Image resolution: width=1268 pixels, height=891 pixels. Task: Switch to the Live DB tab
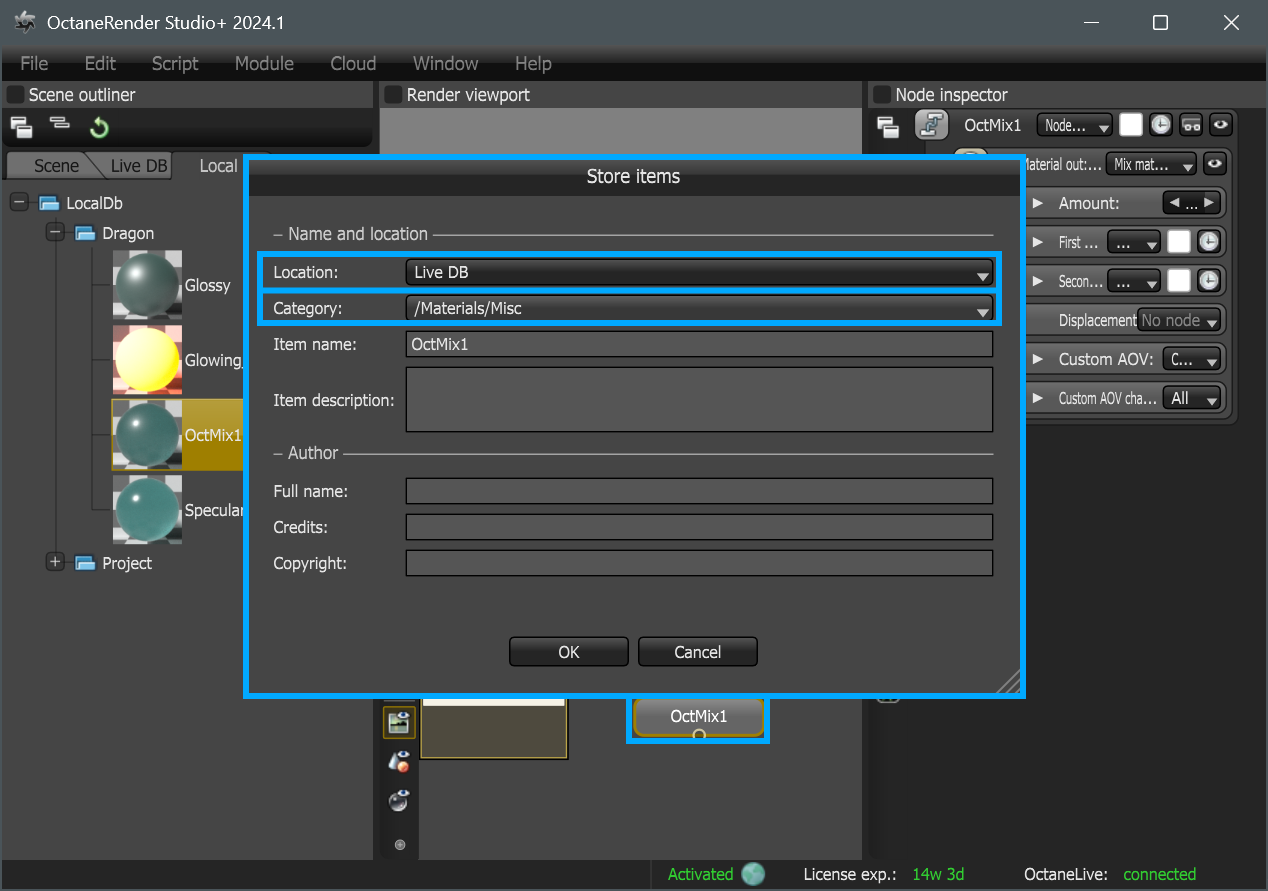click(139, 166)
